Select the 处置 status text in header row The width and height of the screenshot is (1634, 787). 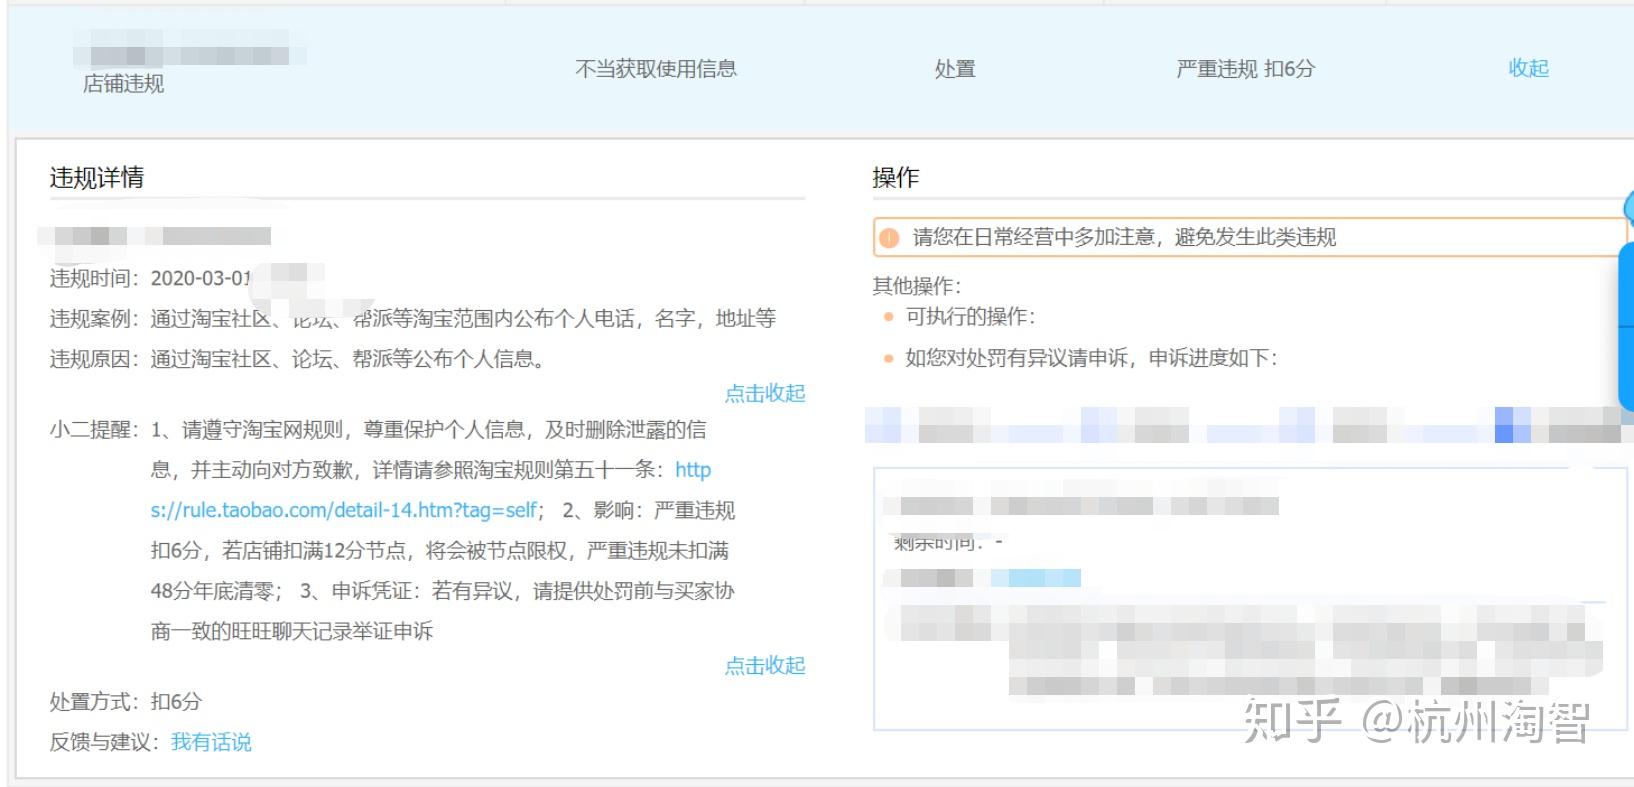point(955,68)
